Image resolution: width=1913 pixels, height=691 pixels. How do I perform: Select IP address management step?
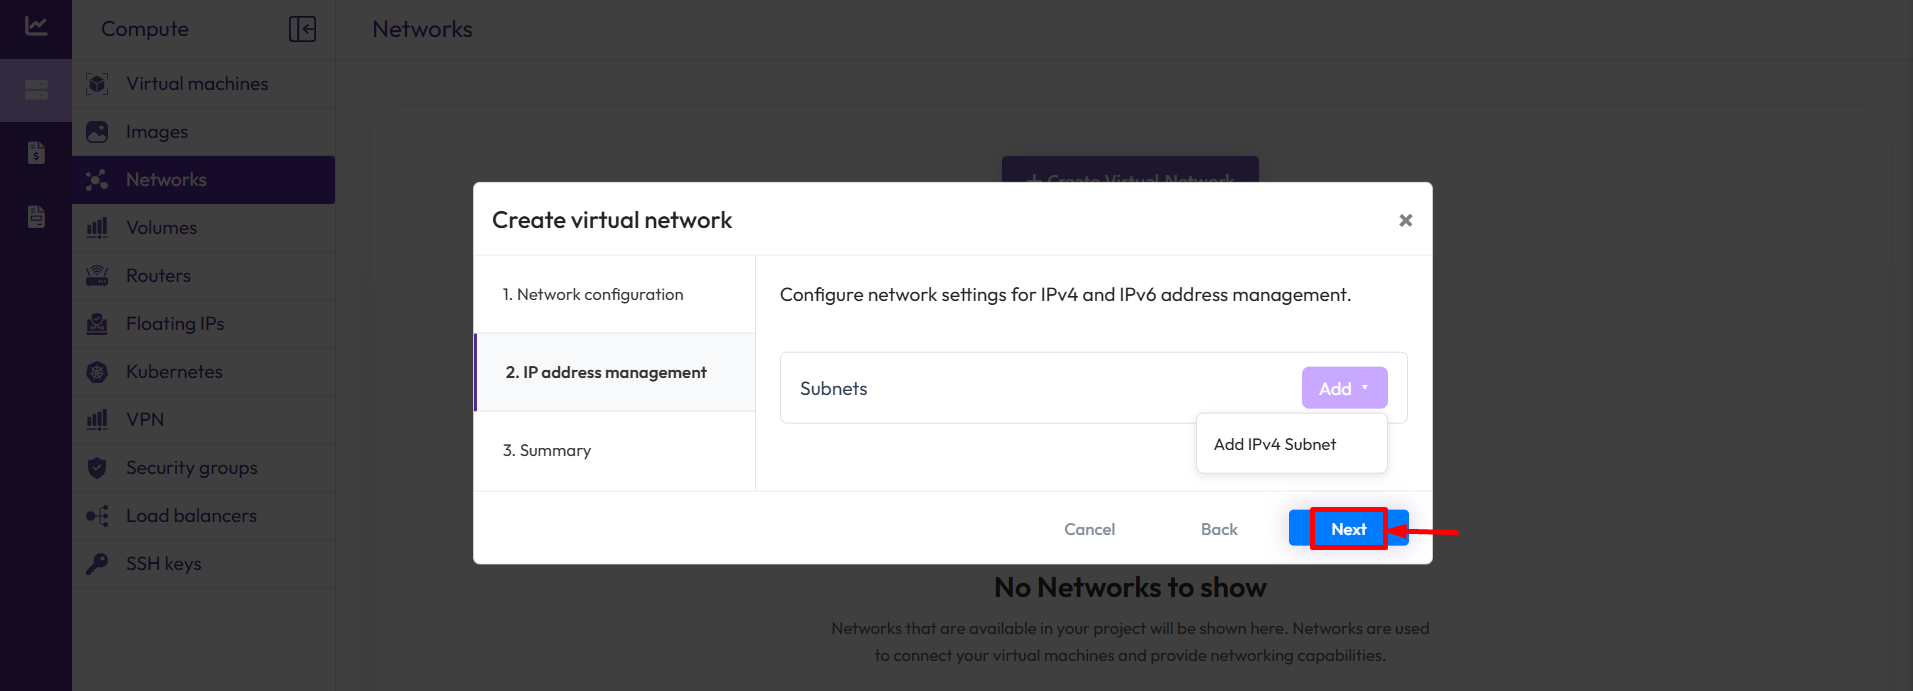pyautogui.click(x=606, y=372)
